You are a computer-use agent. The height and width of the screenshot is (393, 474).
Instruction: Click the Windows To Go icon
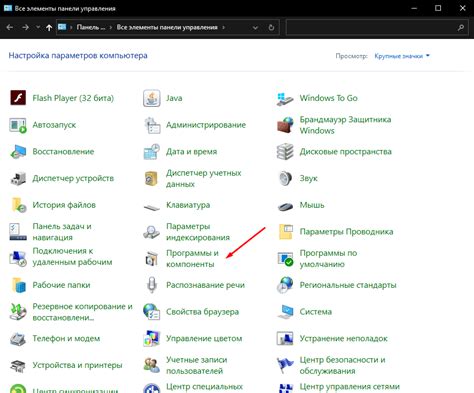pyautogui.click(x=285, y=99)
